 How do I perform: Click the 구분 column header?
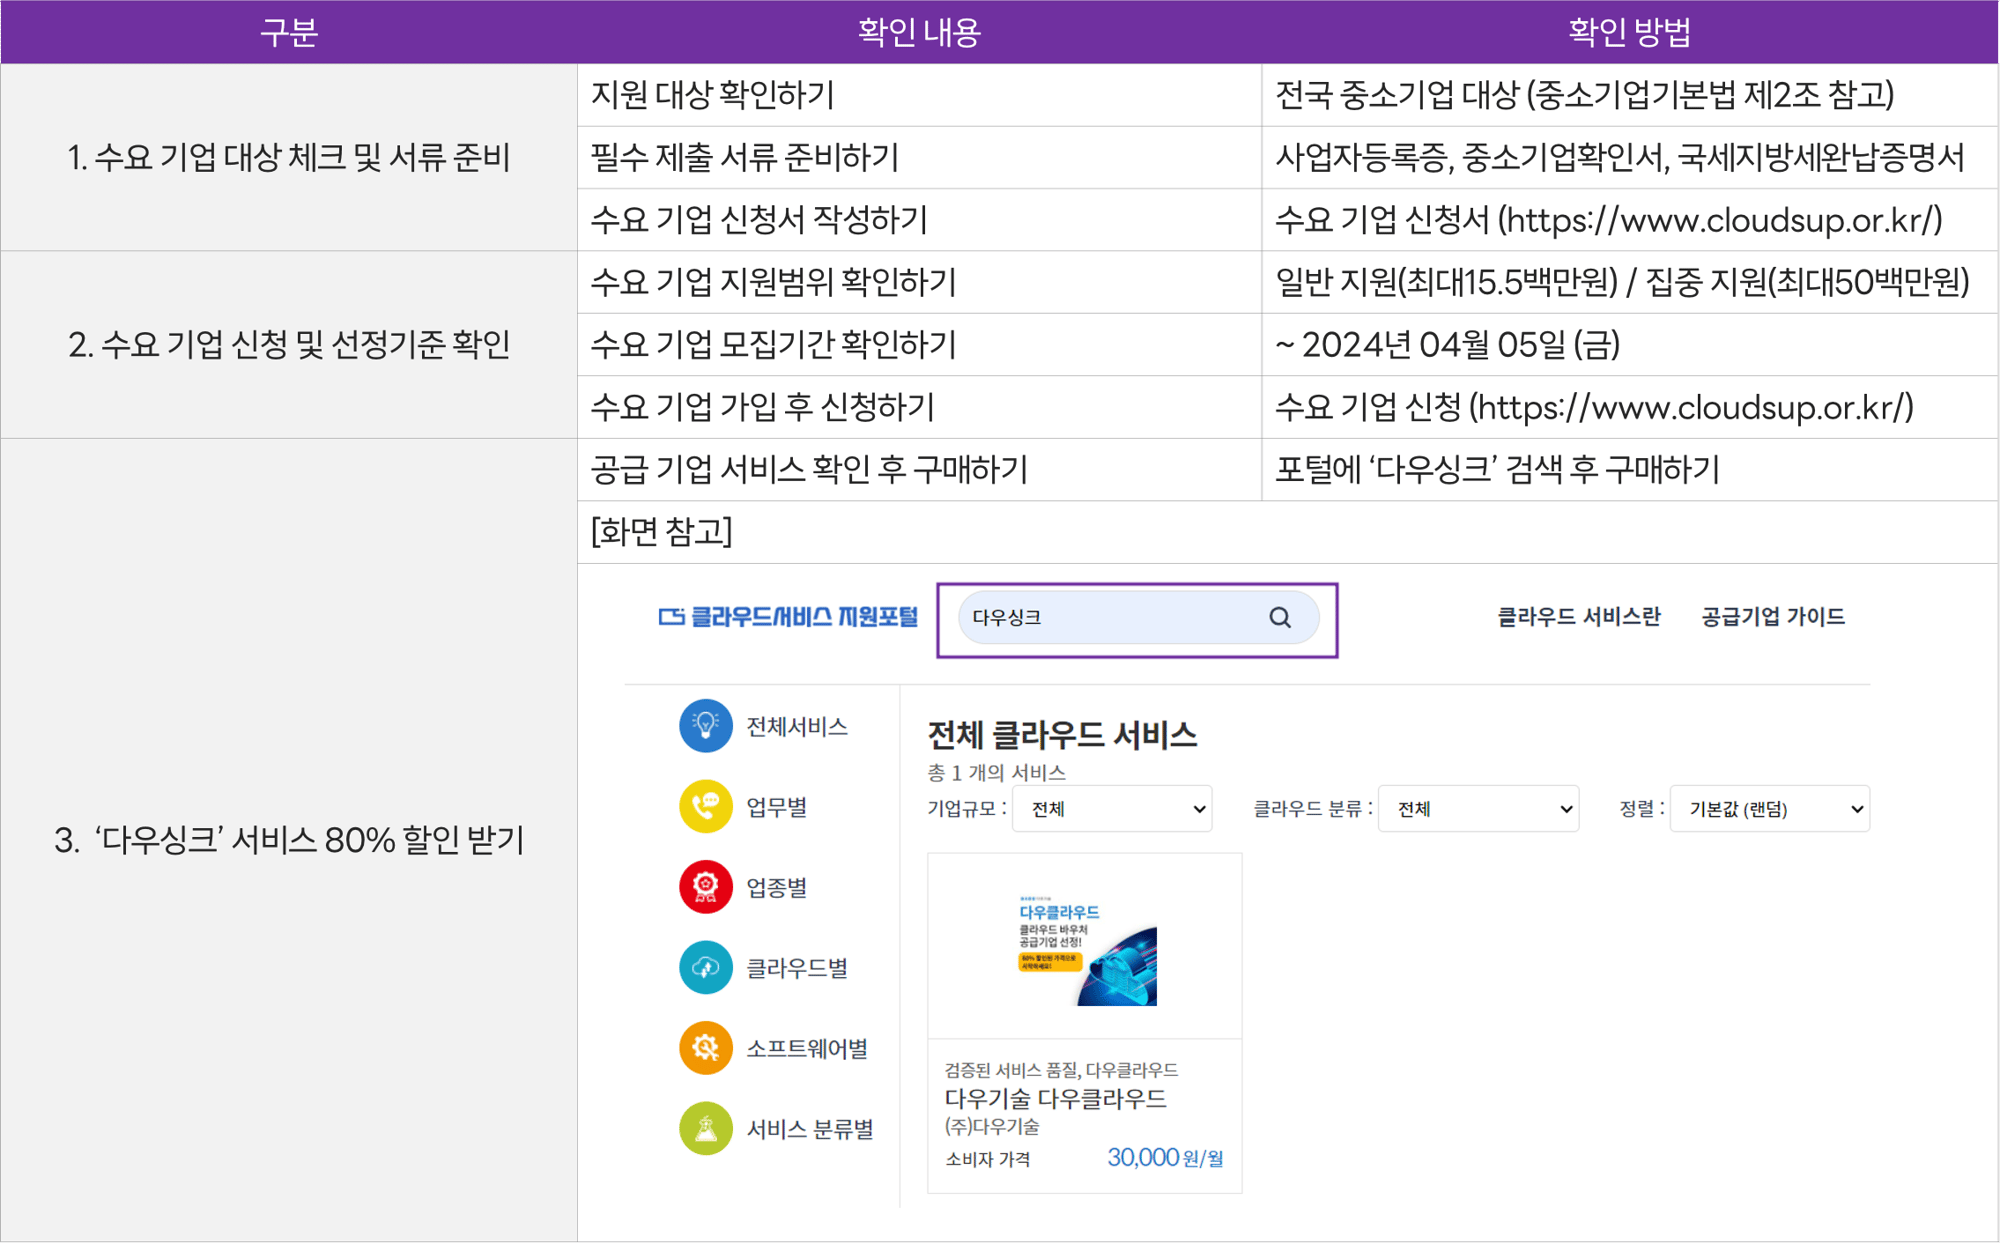(289, 32)
